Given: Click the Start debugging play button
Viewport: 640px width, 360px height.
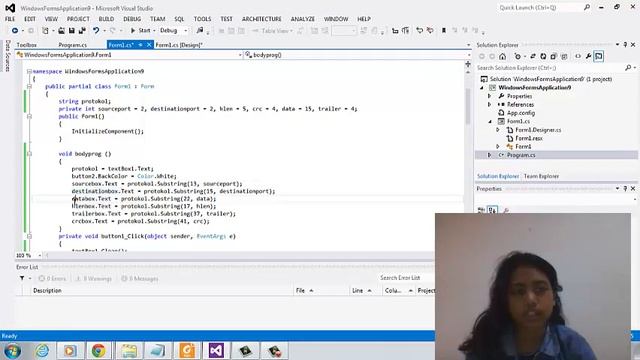Looking at the screenshot, I should click(140, 31).
